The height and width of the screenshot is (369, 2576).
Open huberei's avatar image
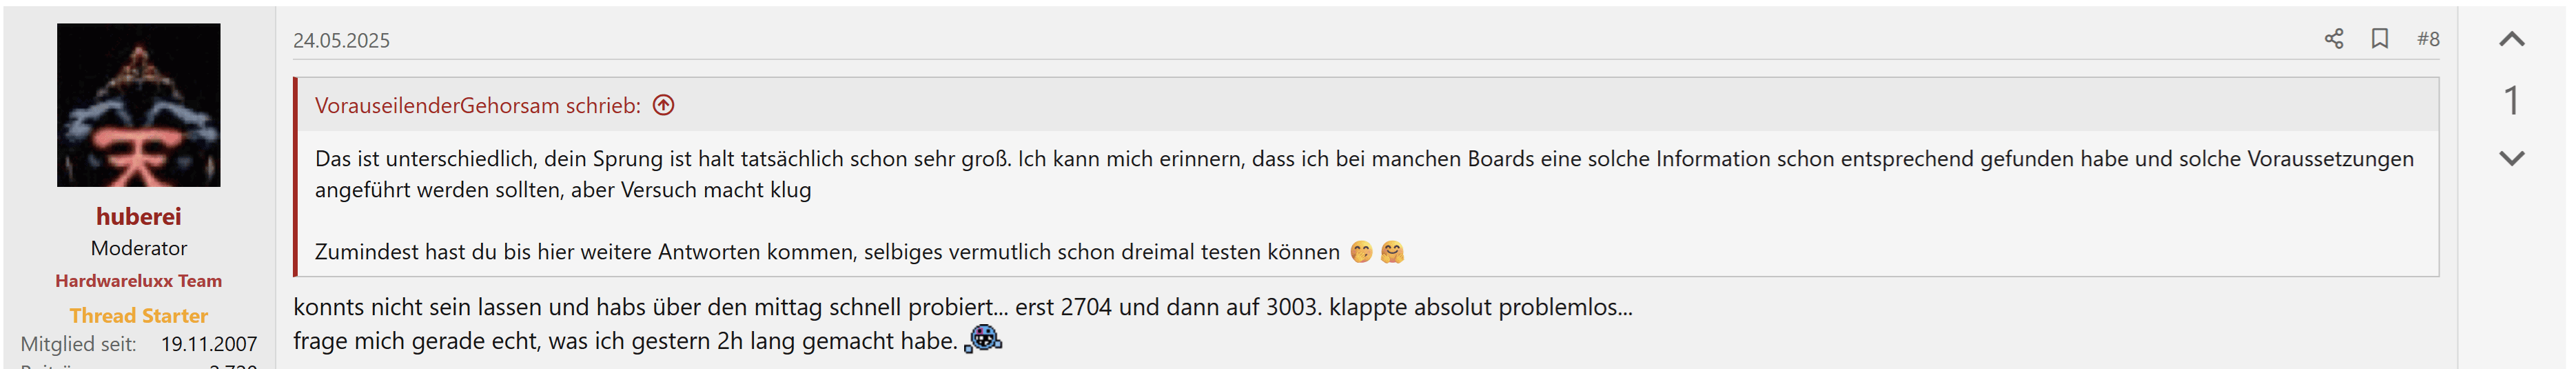click(139, 105)
